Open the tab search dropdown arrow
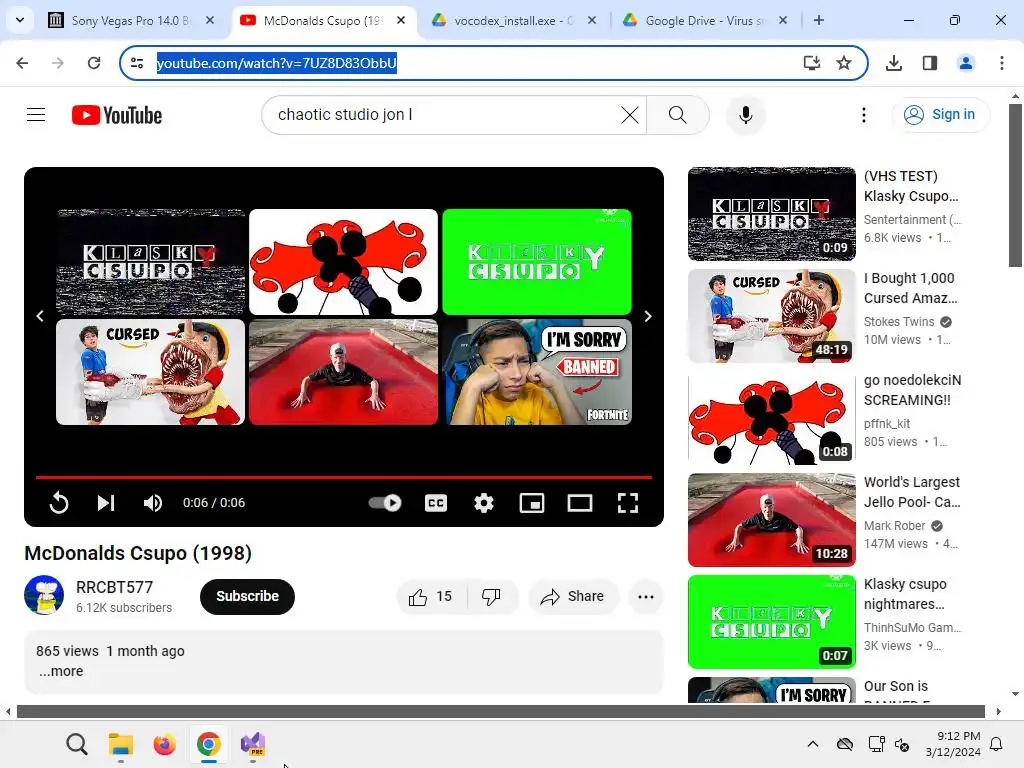 20,20
